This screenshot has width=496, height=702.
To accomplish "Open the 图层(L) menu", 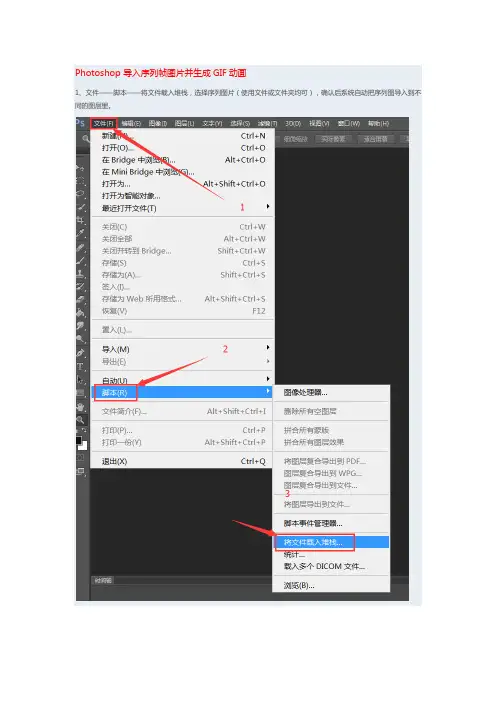I will coord(184,124).
